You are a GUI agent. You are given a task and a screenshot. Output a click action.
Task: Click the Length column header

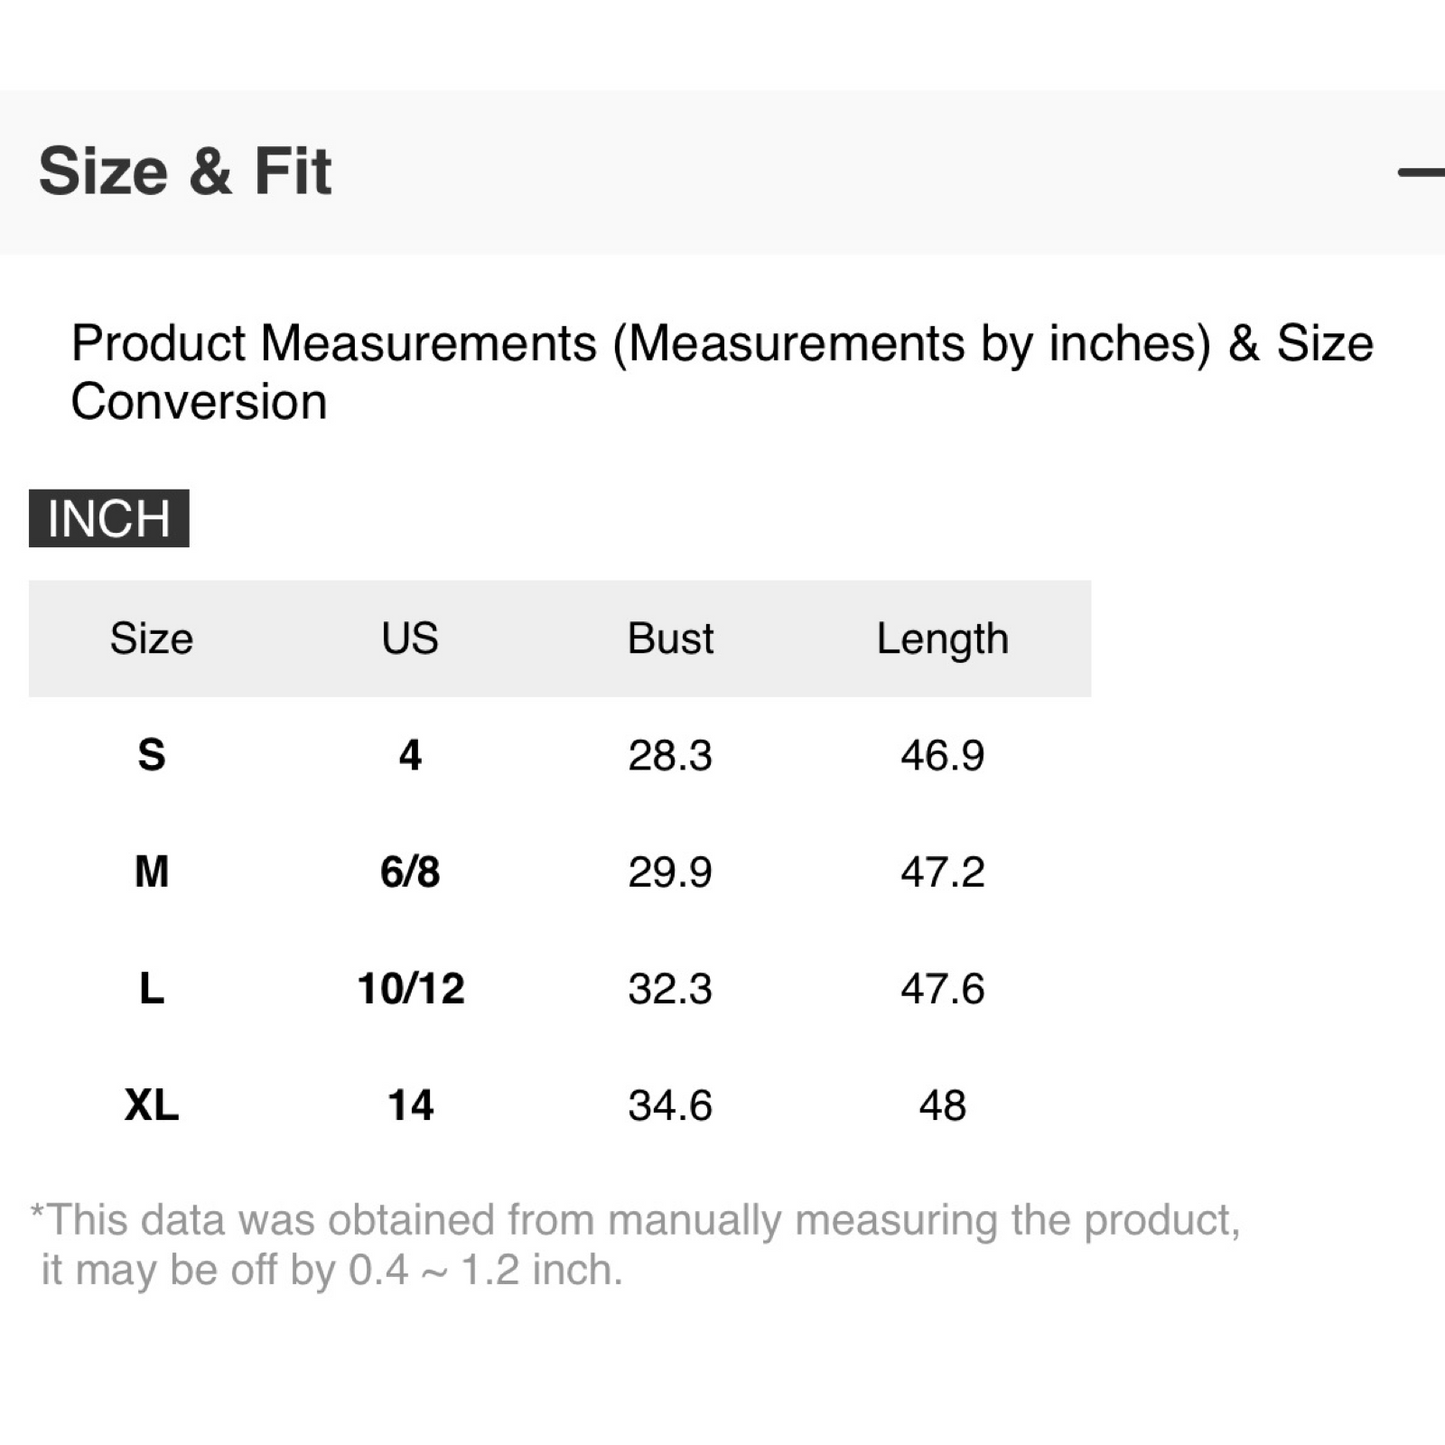(942, 638)
